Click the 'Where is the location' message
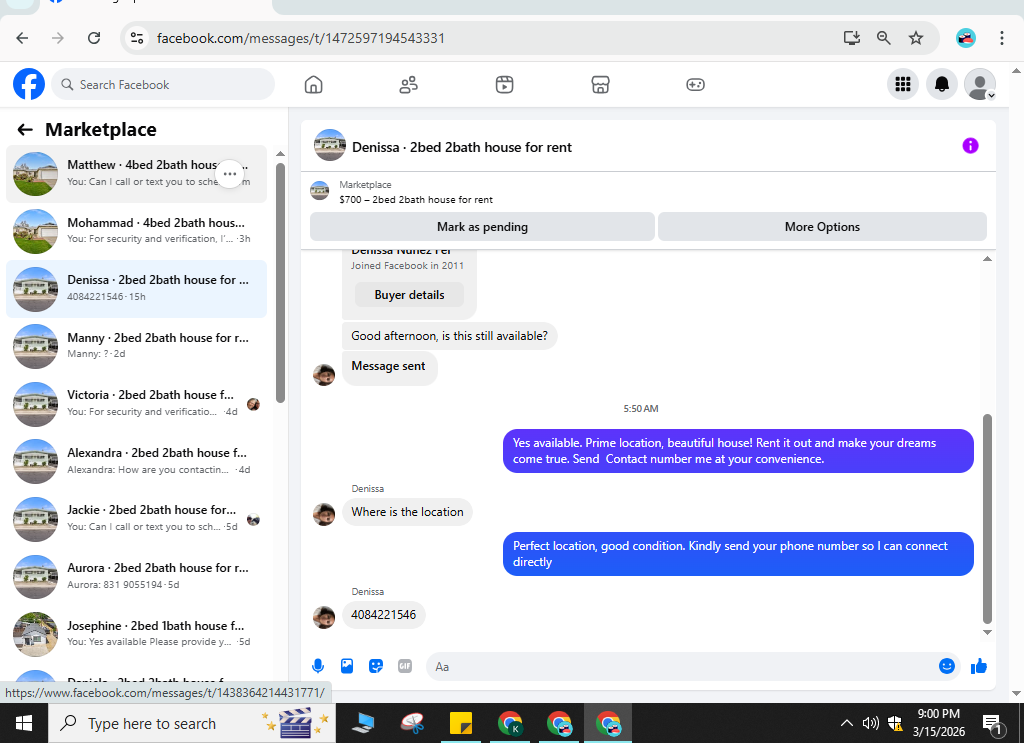The width and height of the screenshot is (1024, 743). click(408, 512)
